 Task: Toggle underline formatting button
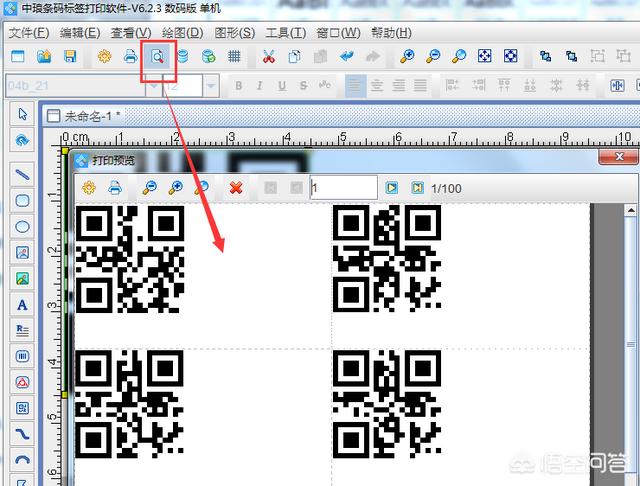(x=281, y=86)
